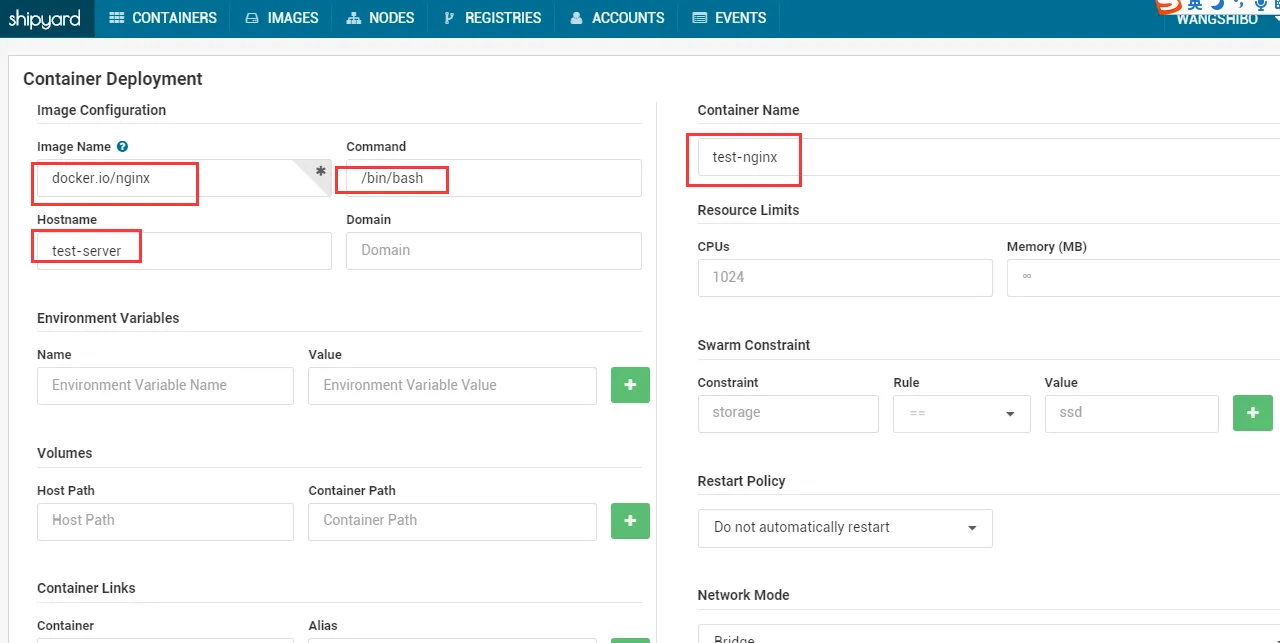This screenshot has width=1280, height=643.
Task: Click the Image Name help icon
Action: click(x=122, y=147)
